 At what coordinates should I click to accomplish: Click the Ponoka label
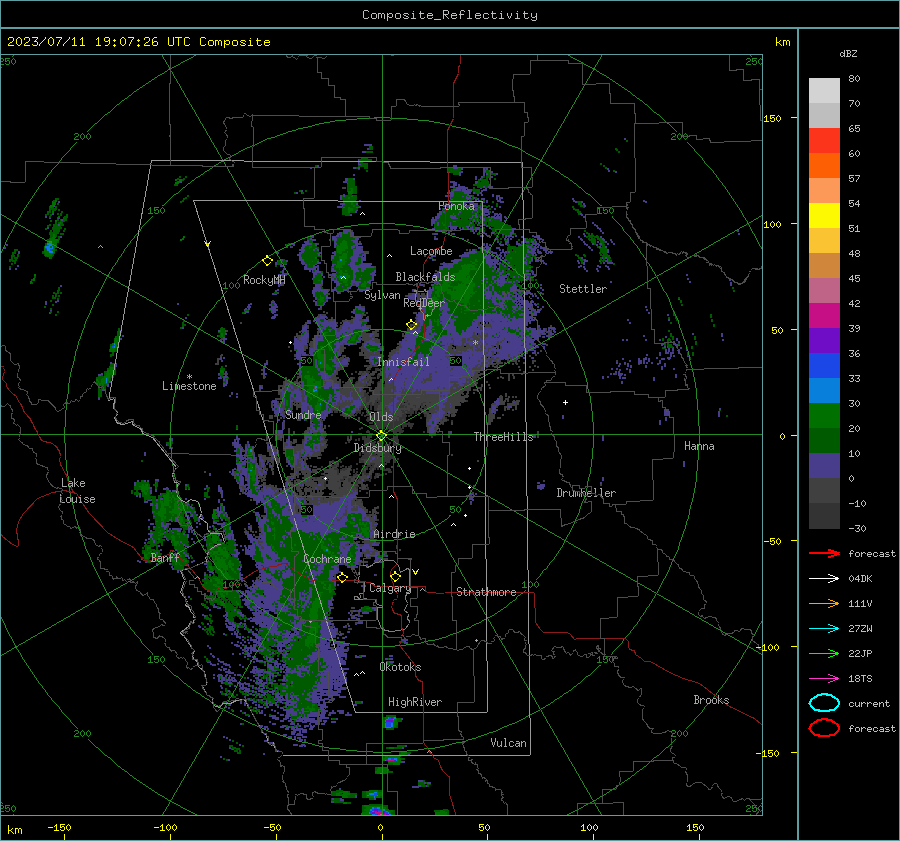456,206
